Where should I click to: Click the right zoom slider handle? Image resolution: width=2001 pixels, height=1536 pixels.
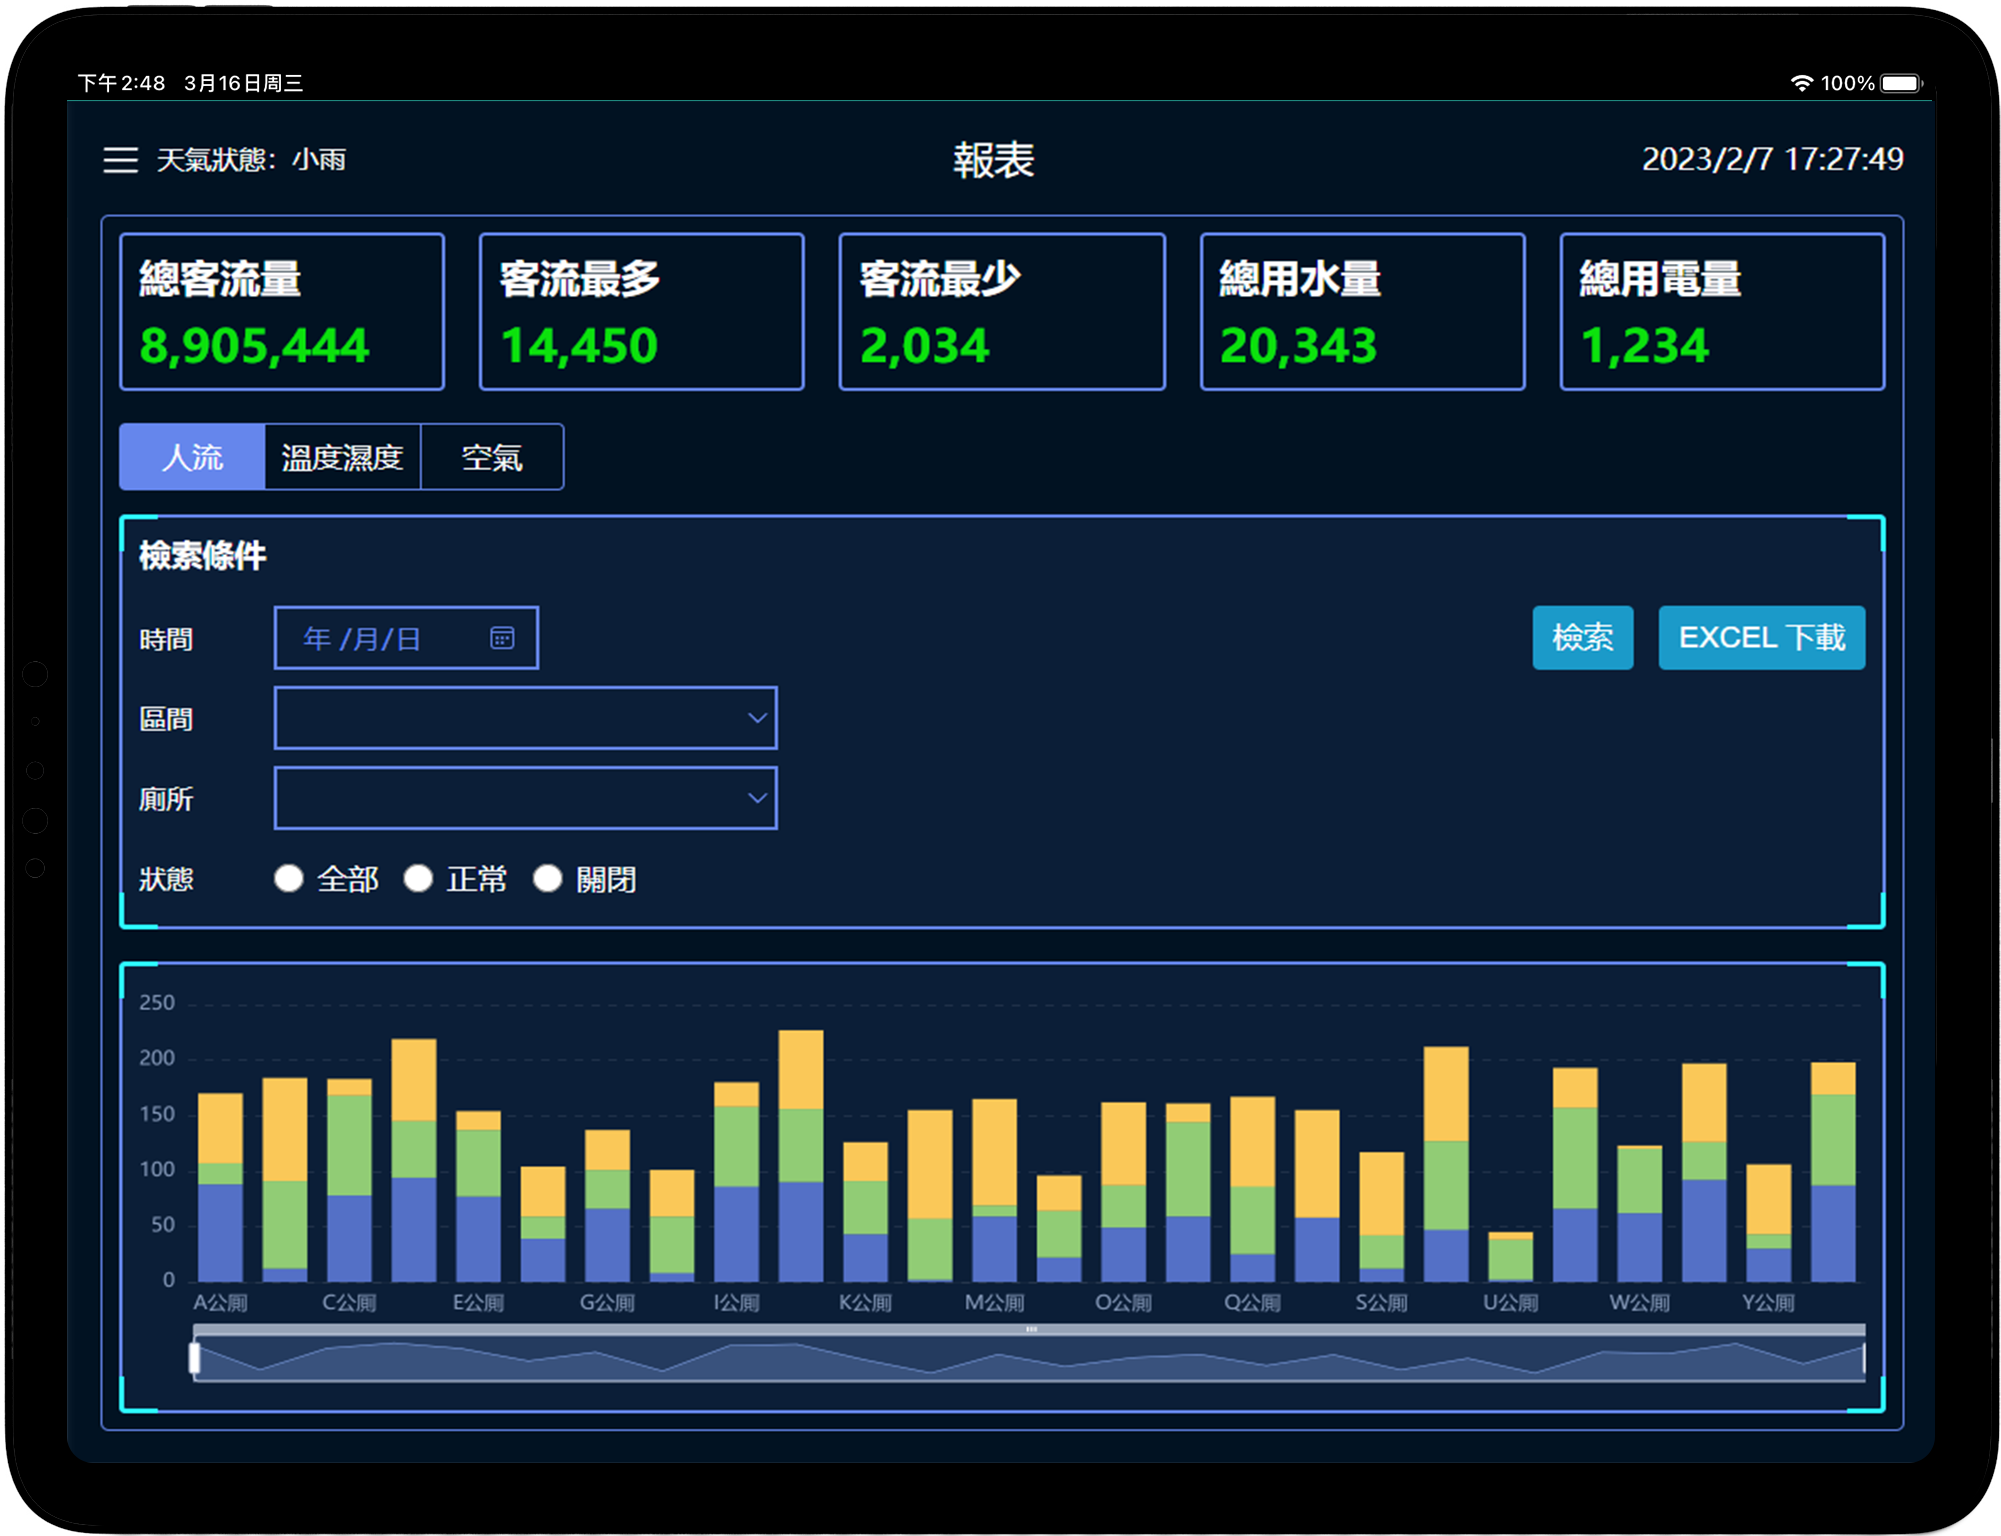coord(1864,1358)
